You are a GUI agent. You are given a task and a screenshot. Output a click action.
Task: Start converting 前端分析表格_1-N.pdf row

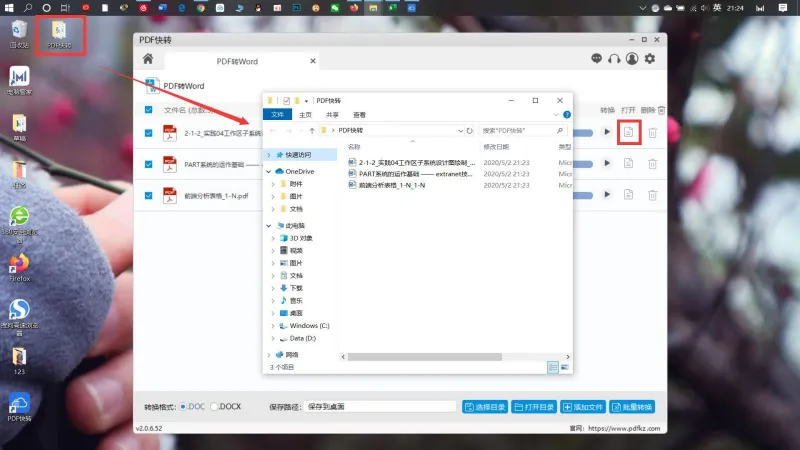pyautogui.click(x=607, y=194)
